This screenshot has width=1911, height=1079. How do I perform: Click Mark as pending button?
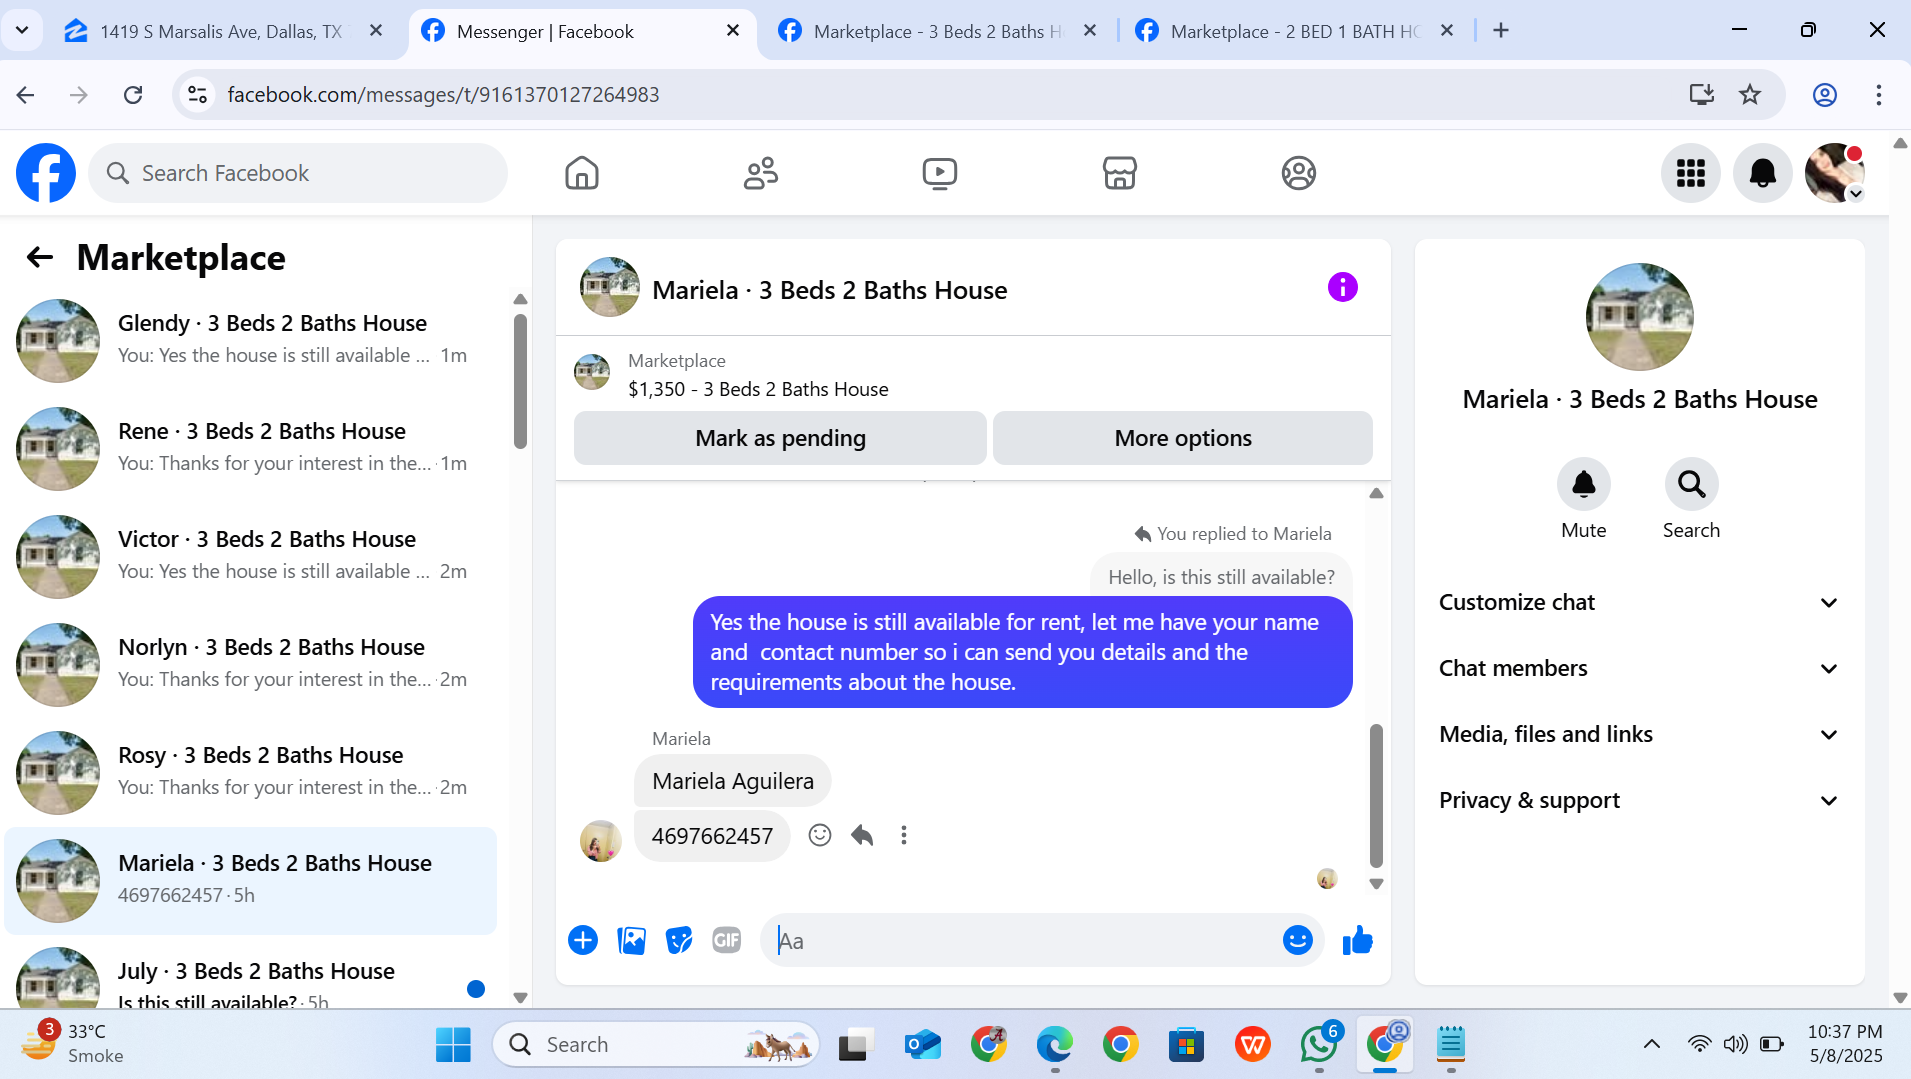pyautogui.click(x=780, y=438)
